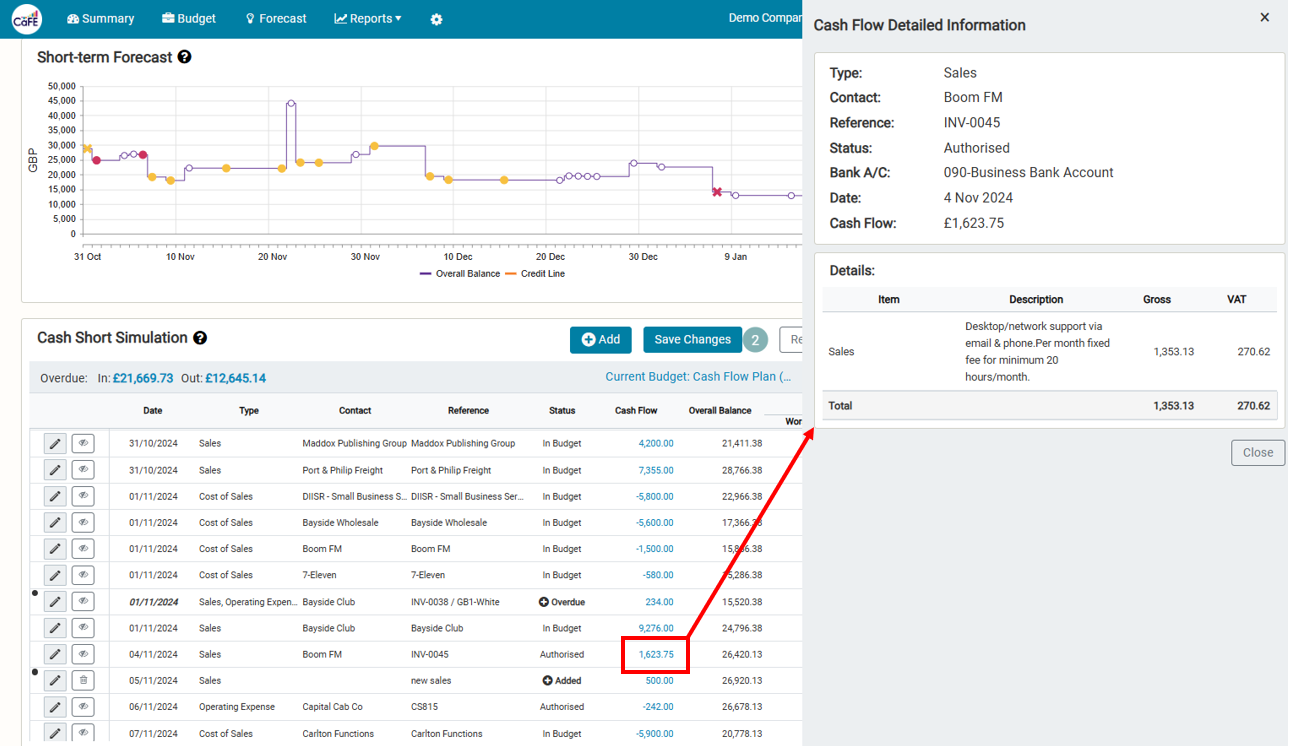This screenshot has width=1289, height=746.
Task: Open cash flow amount 7,355.00
Action: pyautogui.click(x=656, y=470)
